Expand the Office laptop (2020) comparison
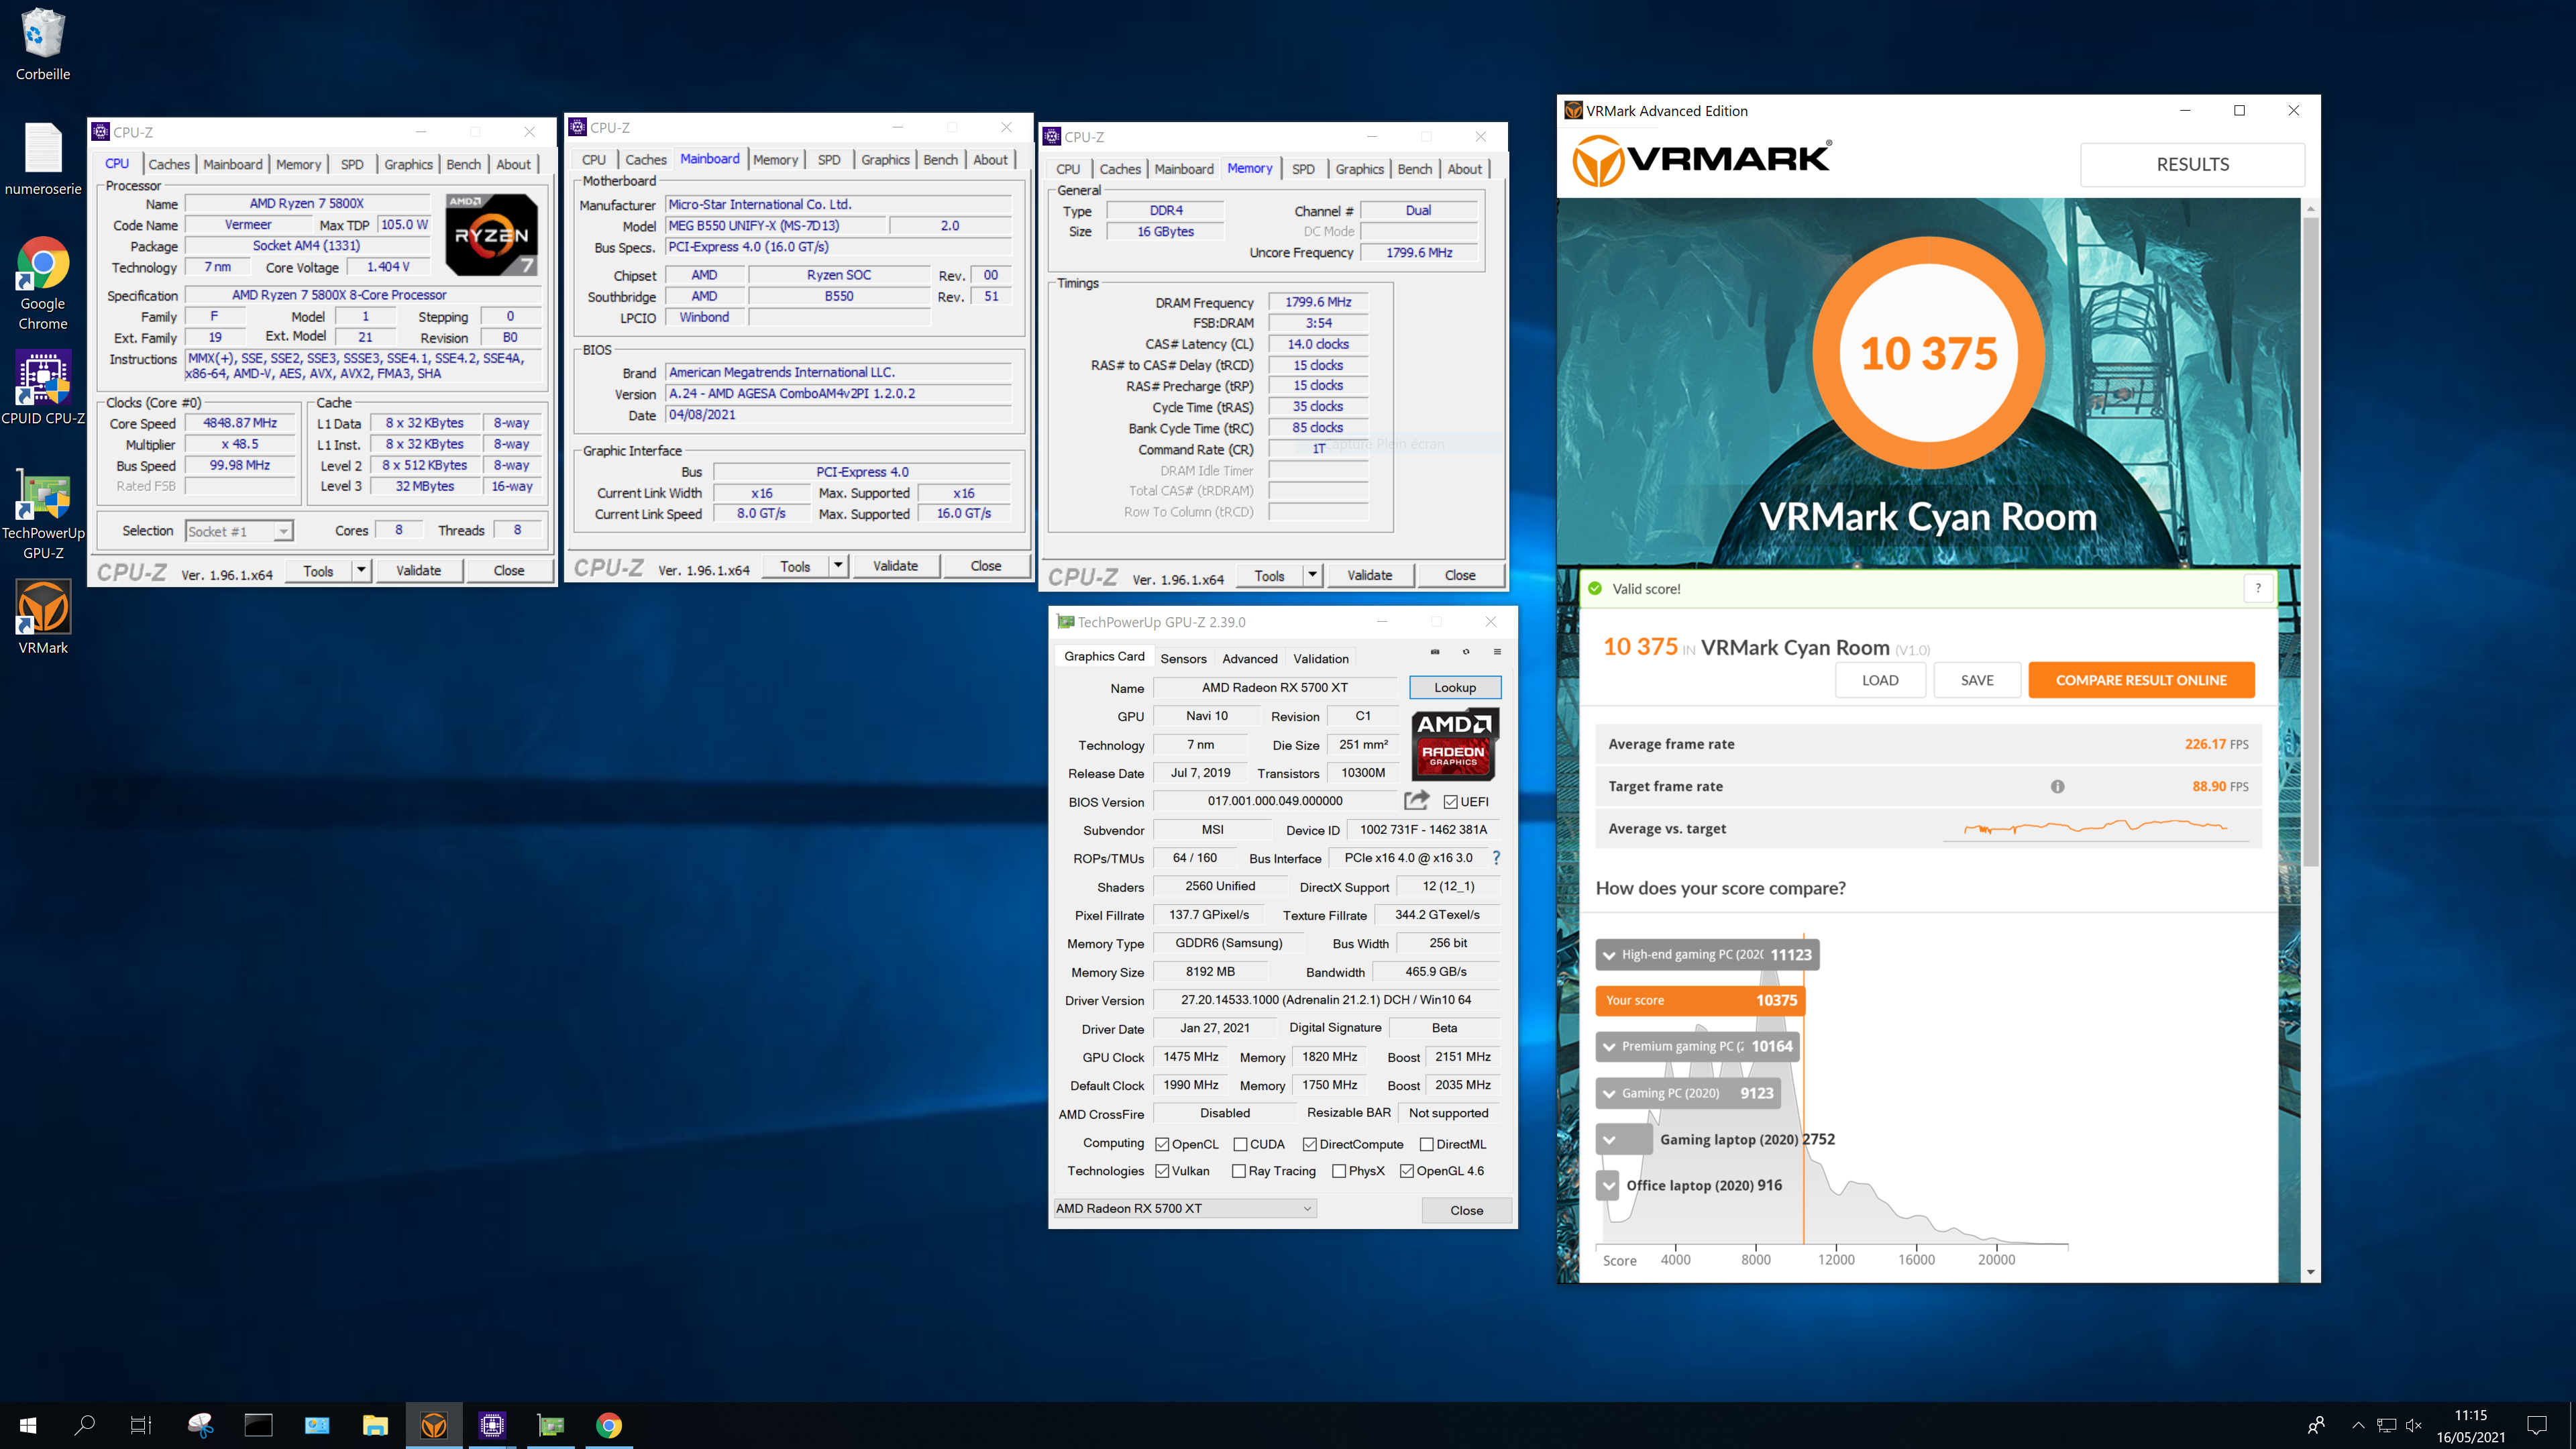 (1608, 1185)
